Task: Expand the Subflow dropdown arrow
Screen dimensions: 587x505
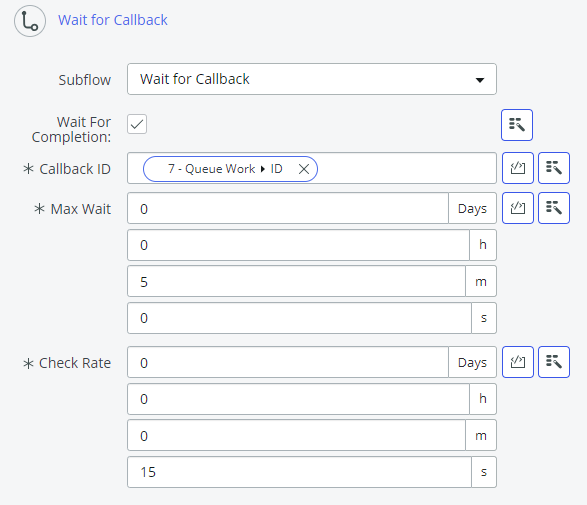Action: [x=480, y=80]
